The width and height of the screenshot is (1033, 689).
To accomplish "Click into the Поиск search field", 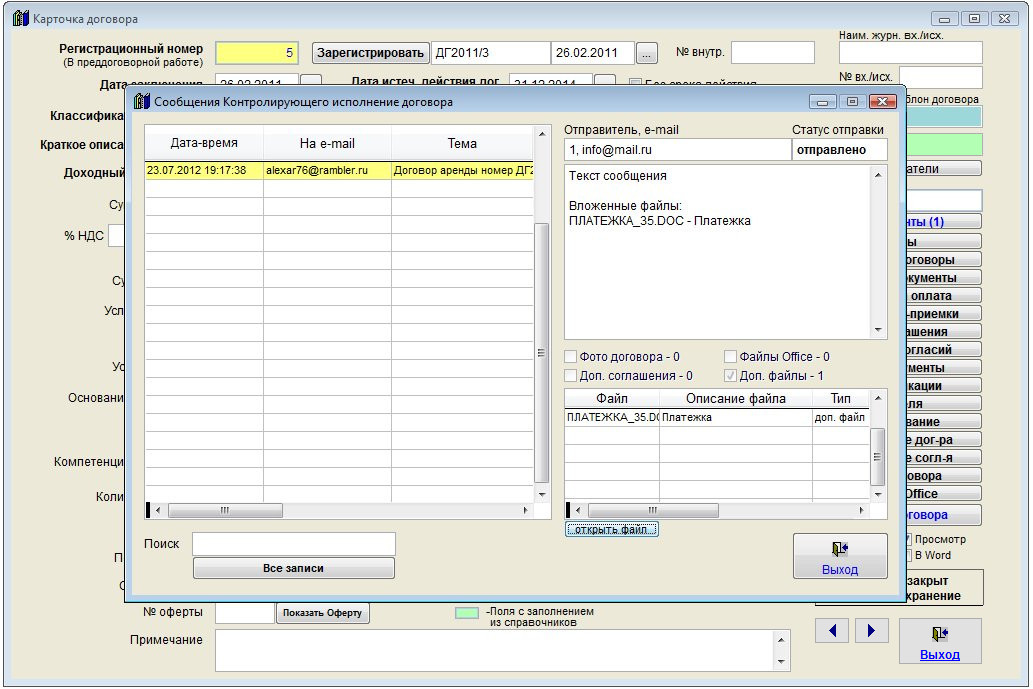I will point(294,544).
